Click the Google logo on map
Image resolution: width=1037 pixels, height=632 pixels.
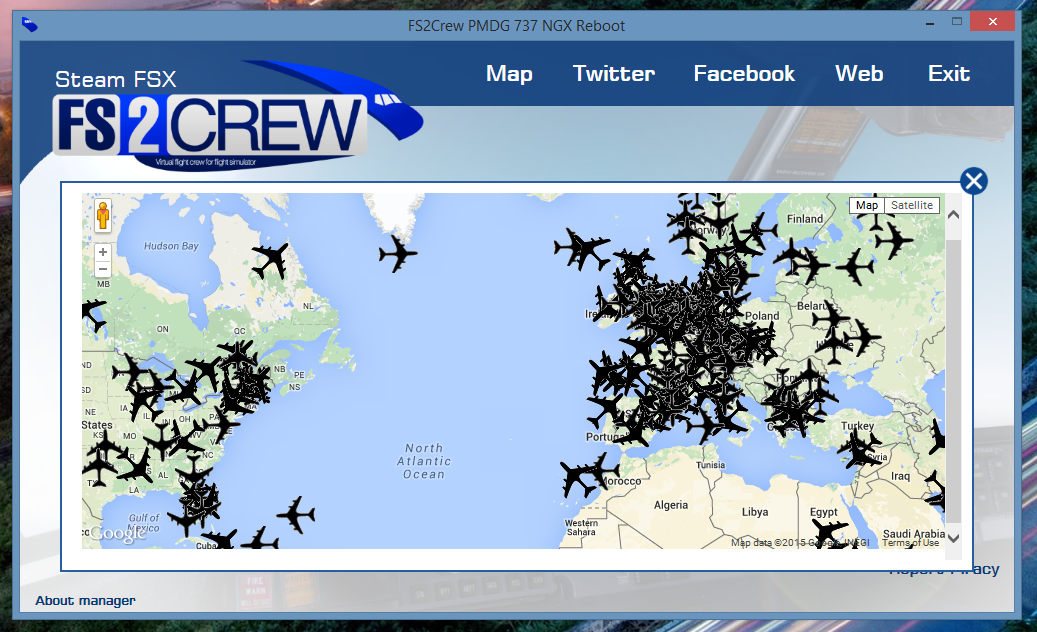[x=118, y=533]
